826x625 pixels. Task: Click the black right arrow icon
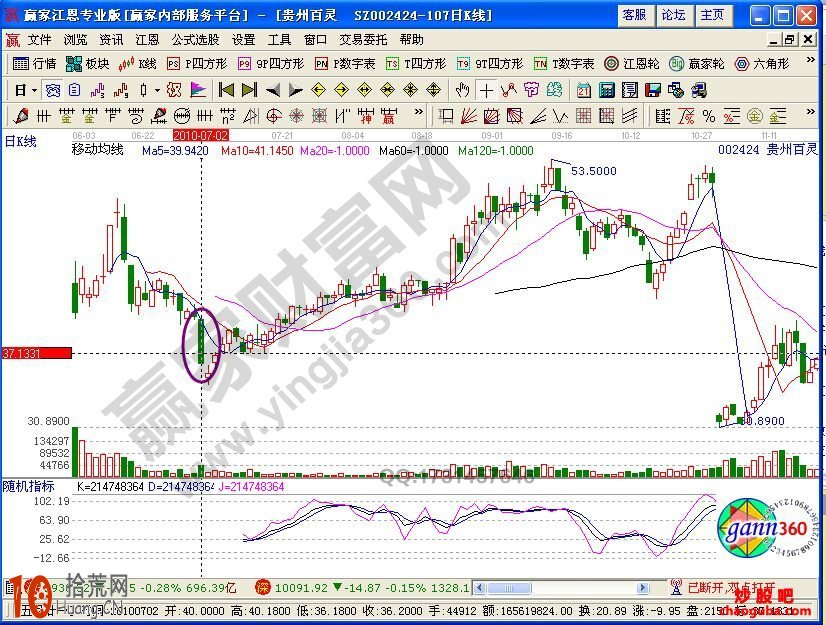[x=296, y=91]
